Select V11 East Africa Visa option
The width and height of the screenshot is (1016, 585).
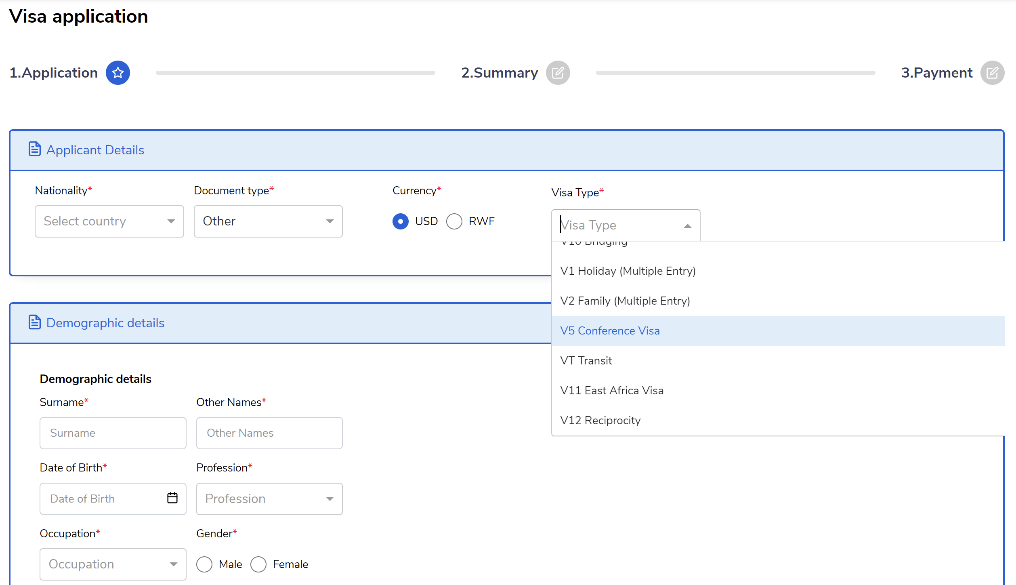(612, 390)
